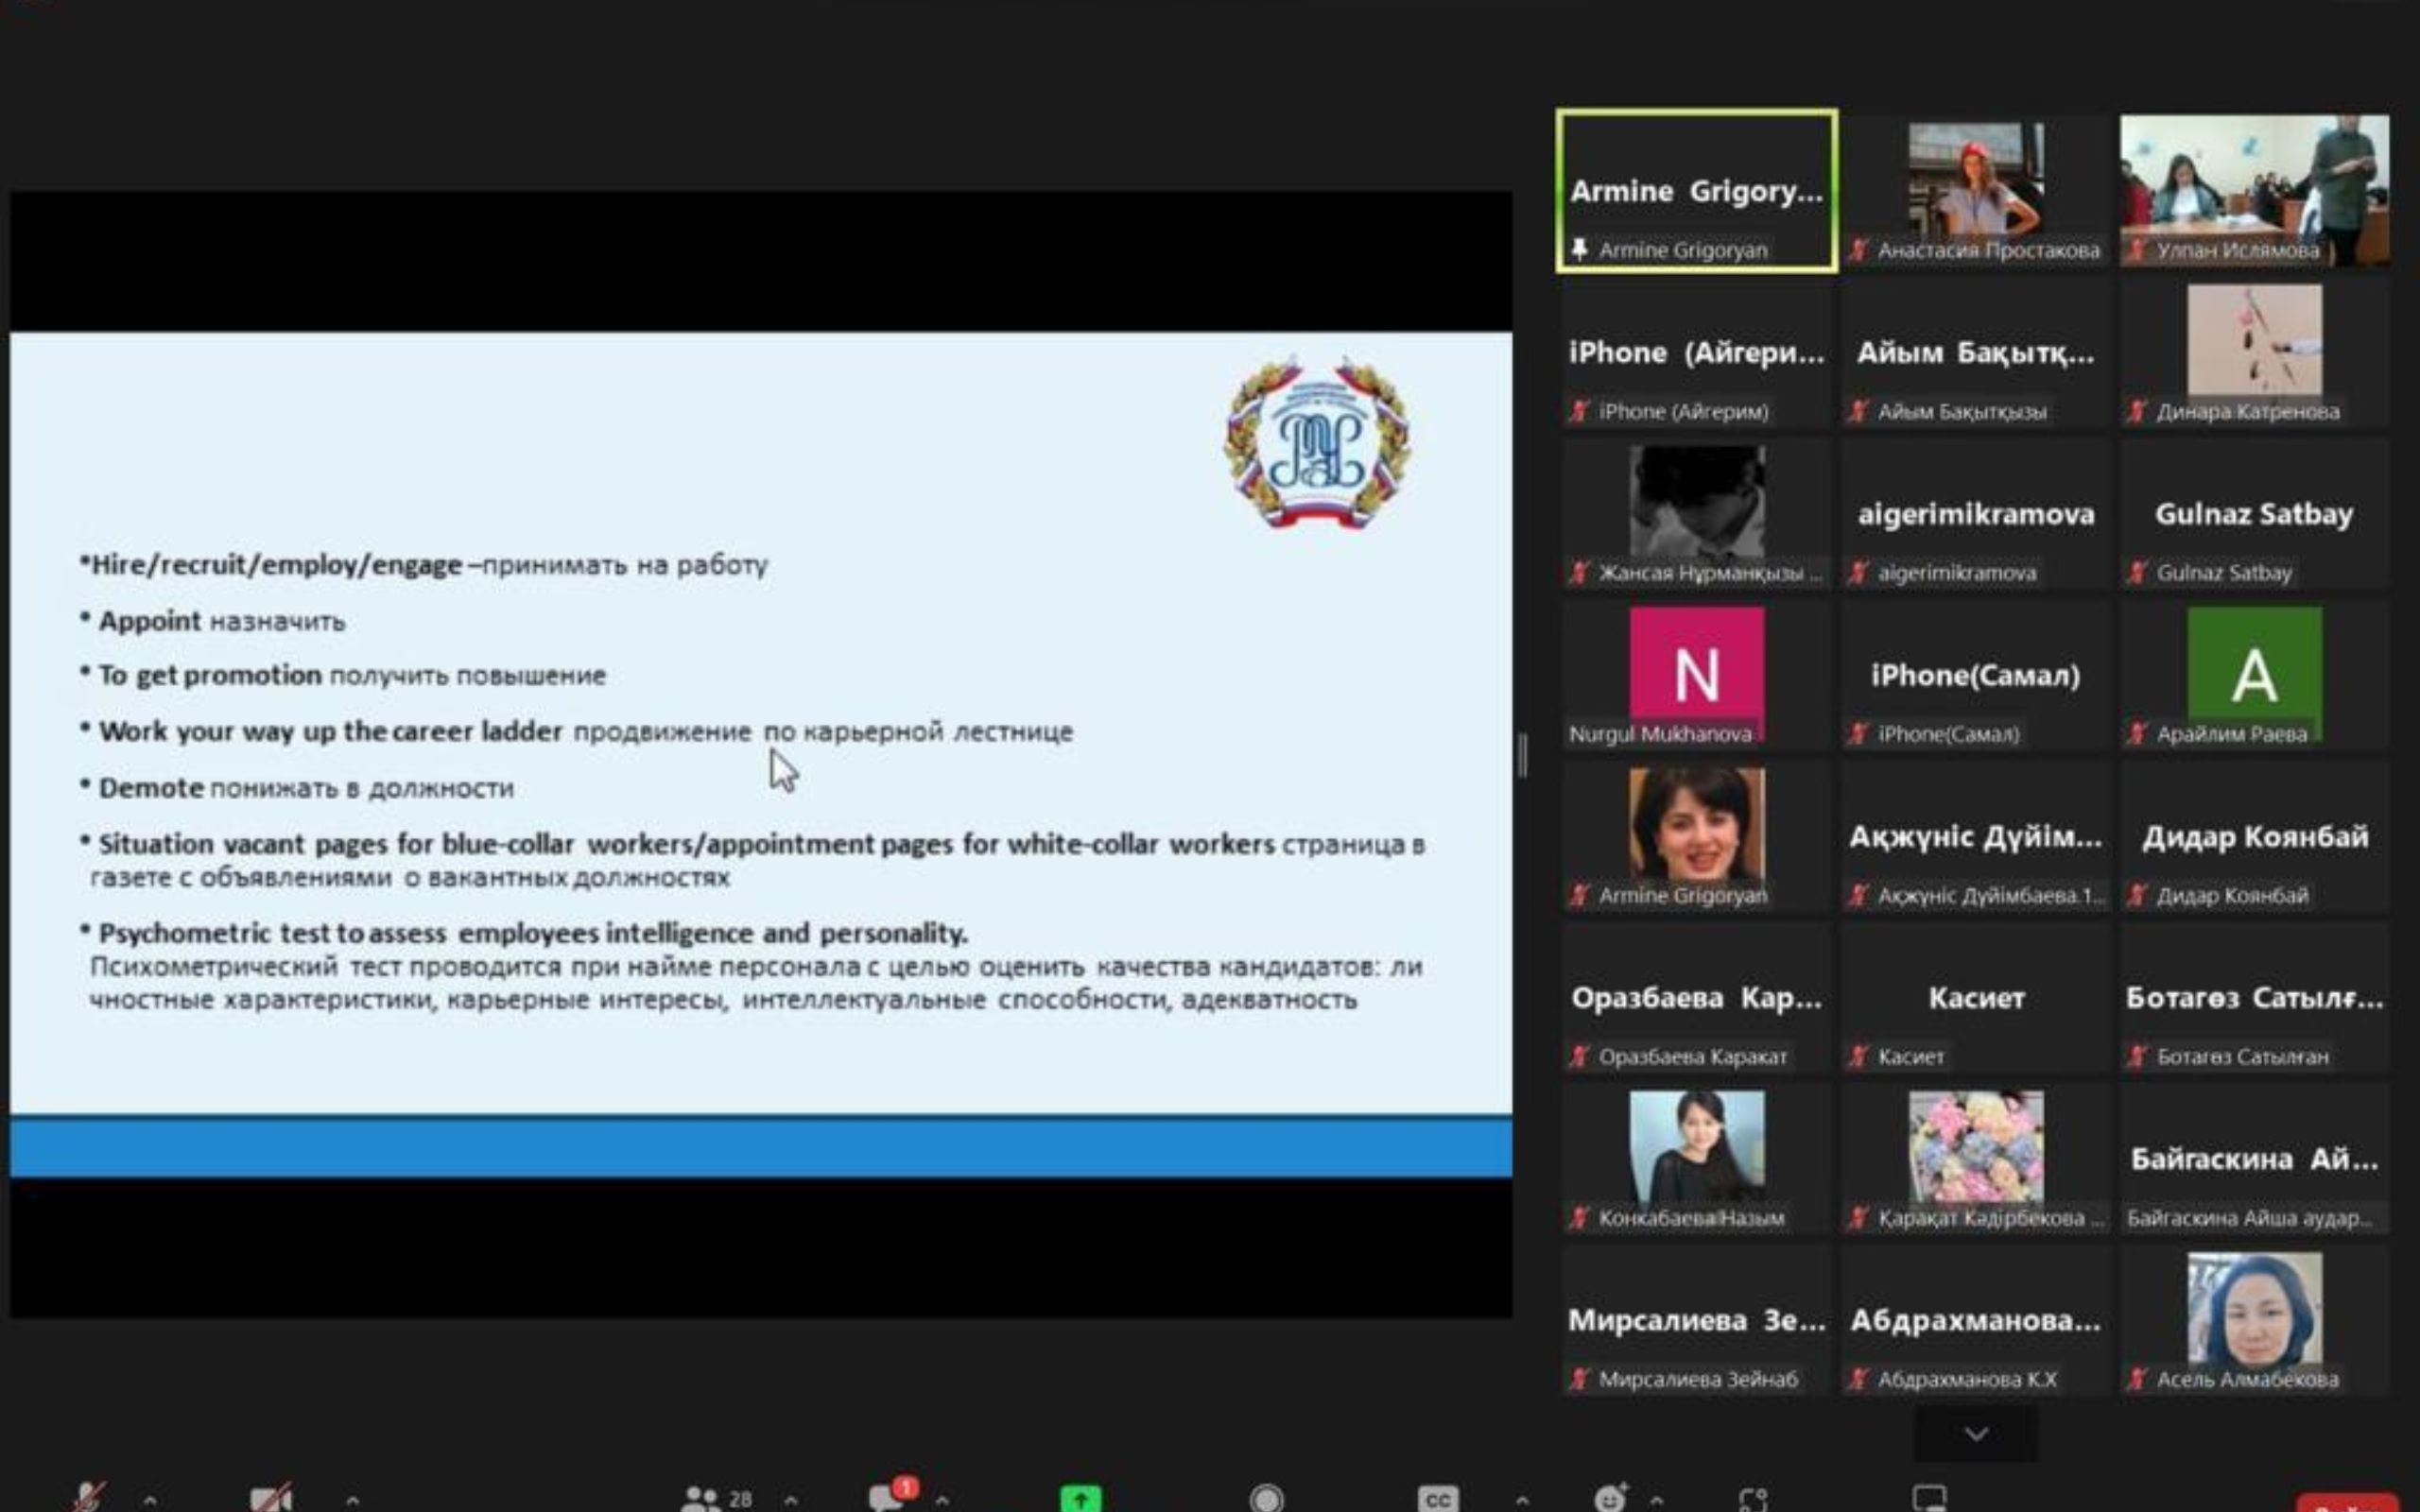2420x1512 pixels.
Task: Click the Apps icon in toolbar
Action: tap(1753, 1498)
